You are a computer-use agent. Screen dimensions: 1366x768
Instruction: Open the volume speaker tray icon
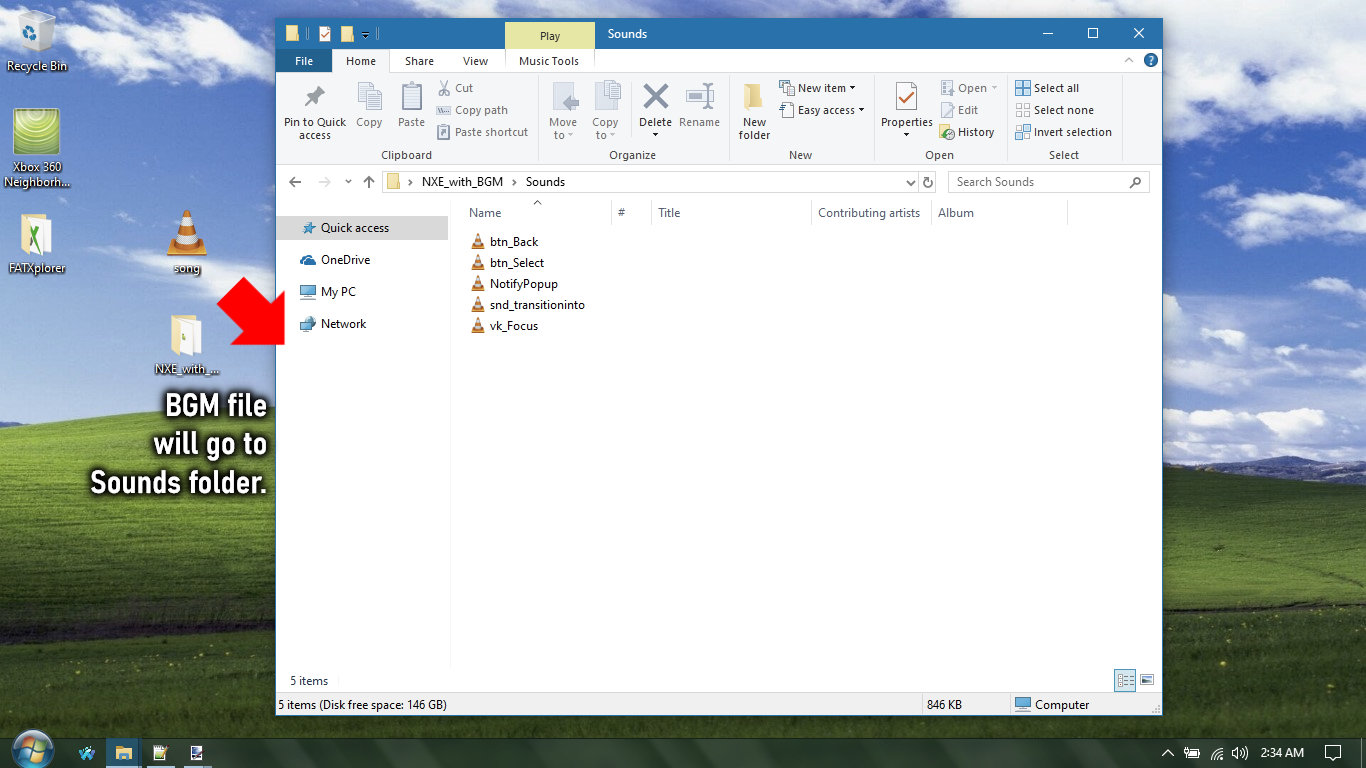coord(1240,753)
